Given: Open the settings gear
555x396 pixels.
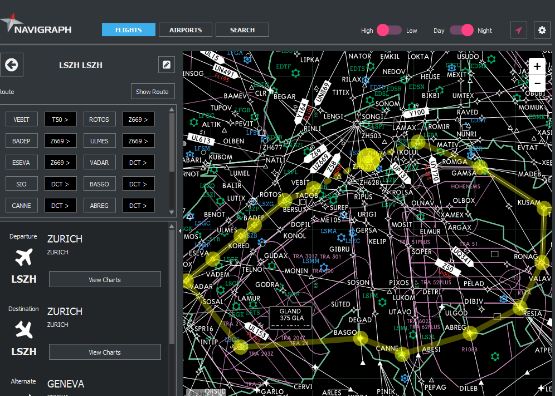Looking at the screenshot, I should point(542,30).
